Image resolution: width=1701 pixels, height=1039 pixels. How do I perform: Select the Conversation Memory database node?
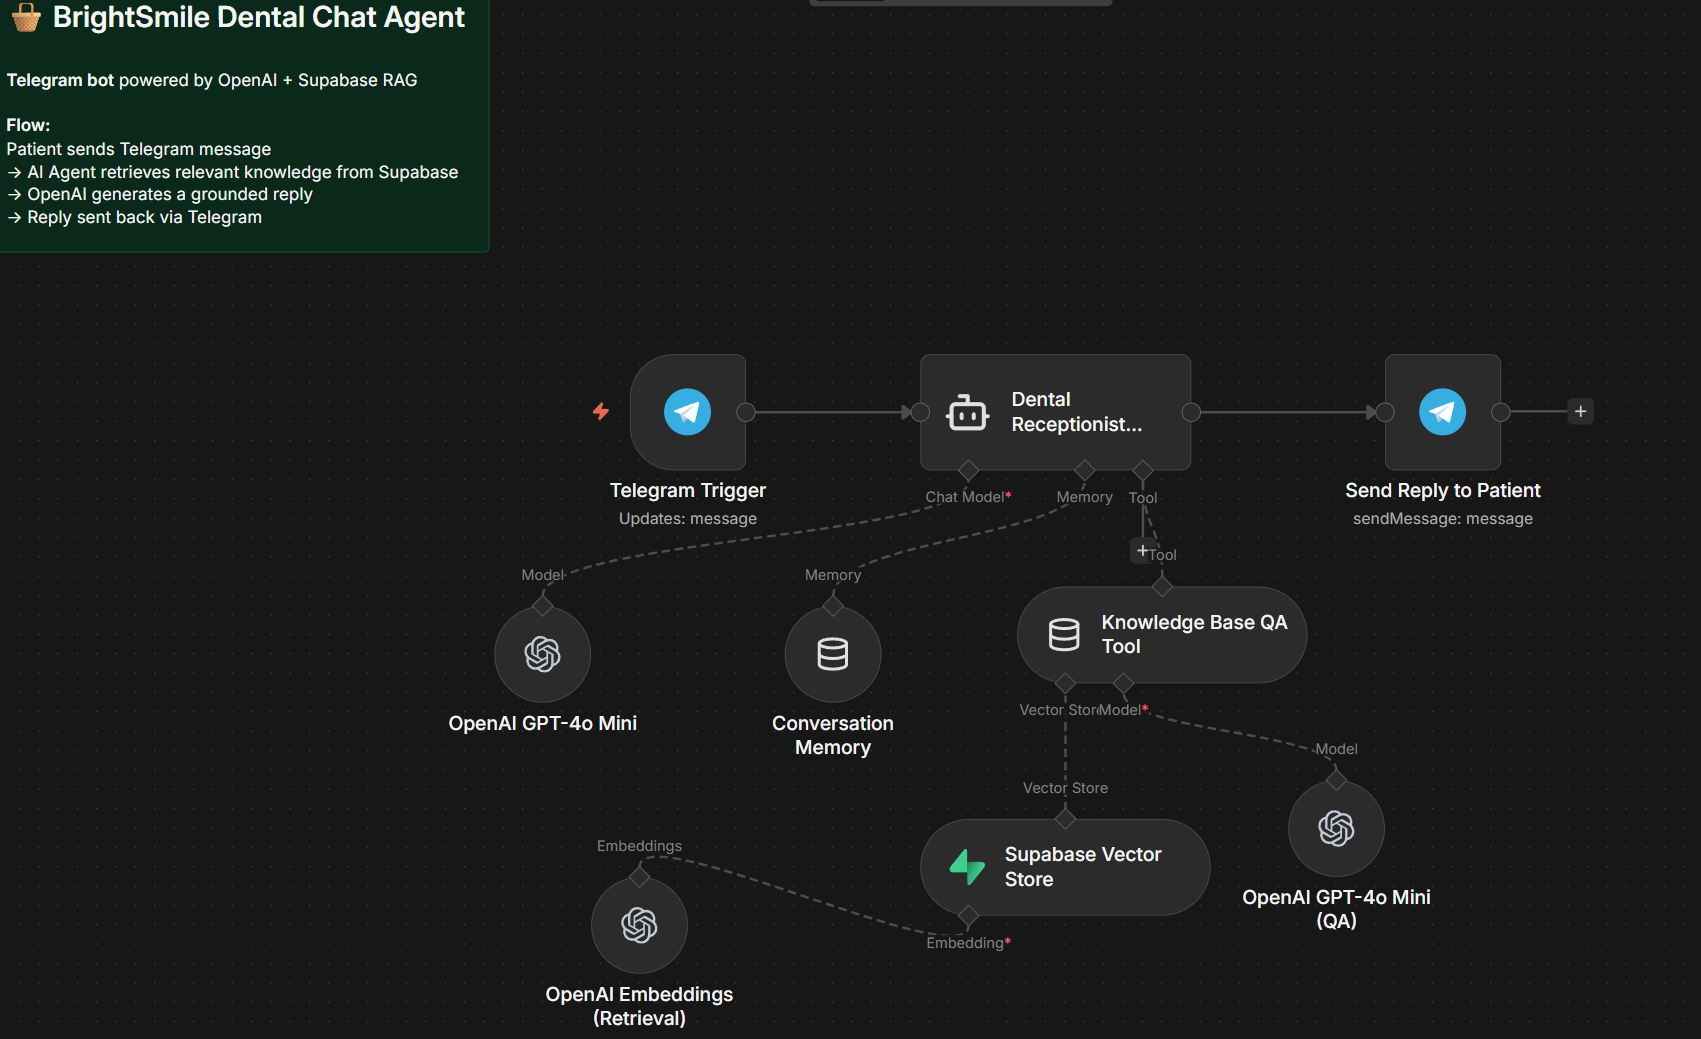tap(833, 654)
